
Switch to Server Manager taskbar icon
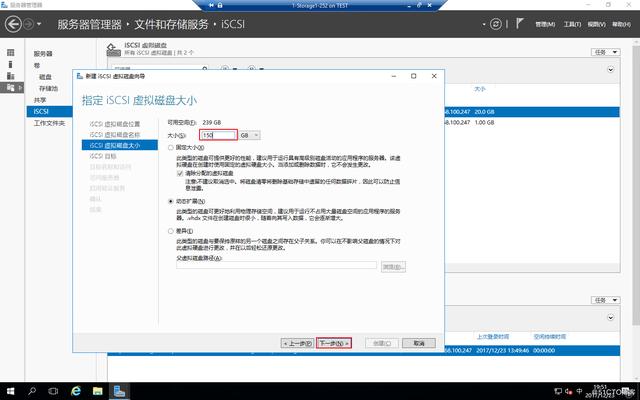pos(120,391)
